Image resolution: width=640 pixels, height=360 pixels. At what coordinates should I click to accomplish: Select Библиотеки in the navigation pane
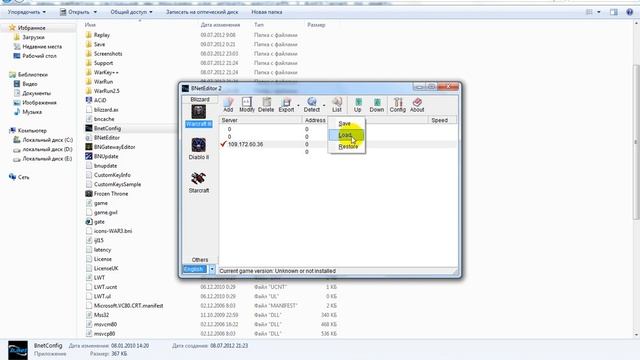(33, 75)
